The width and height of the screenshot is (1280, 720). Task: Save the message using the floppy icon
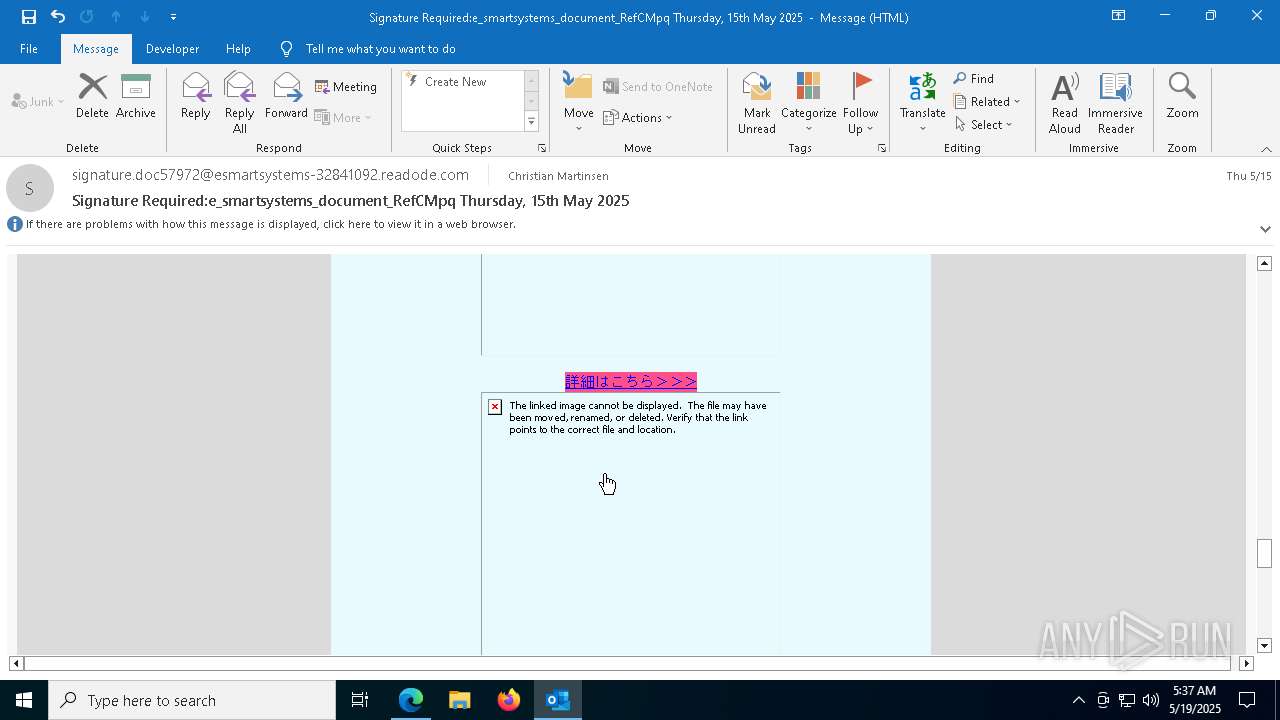29,17
